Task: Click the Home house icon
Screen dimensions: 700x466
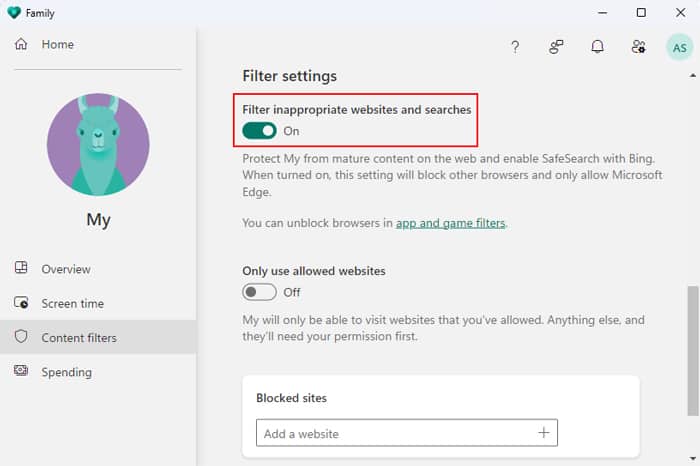Action: [21, 44]
